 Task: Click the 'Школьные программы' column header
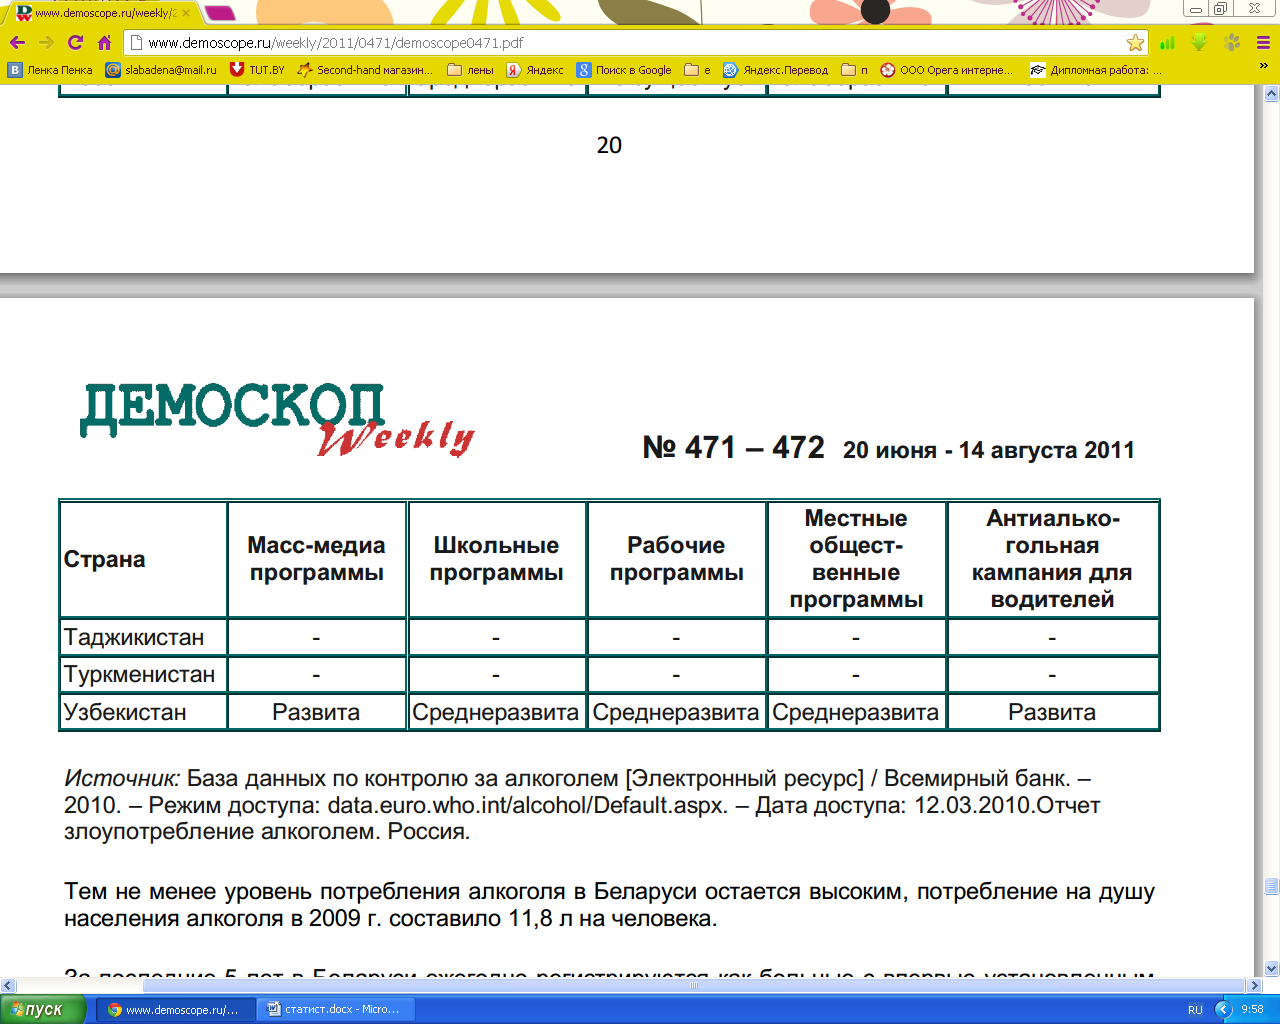tap(496, 559)
